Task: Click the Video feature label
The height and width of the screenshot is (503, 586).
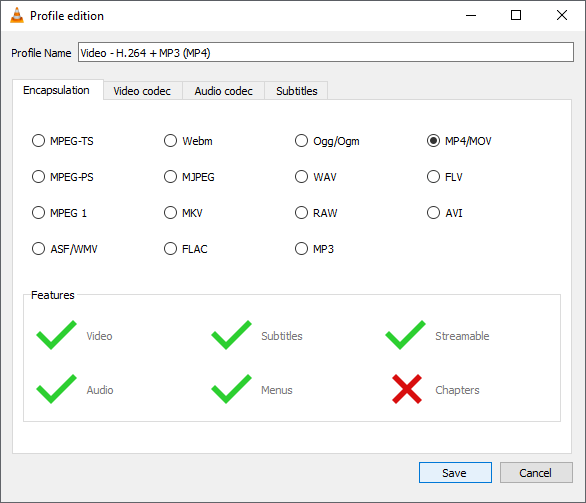Action: 99,336
